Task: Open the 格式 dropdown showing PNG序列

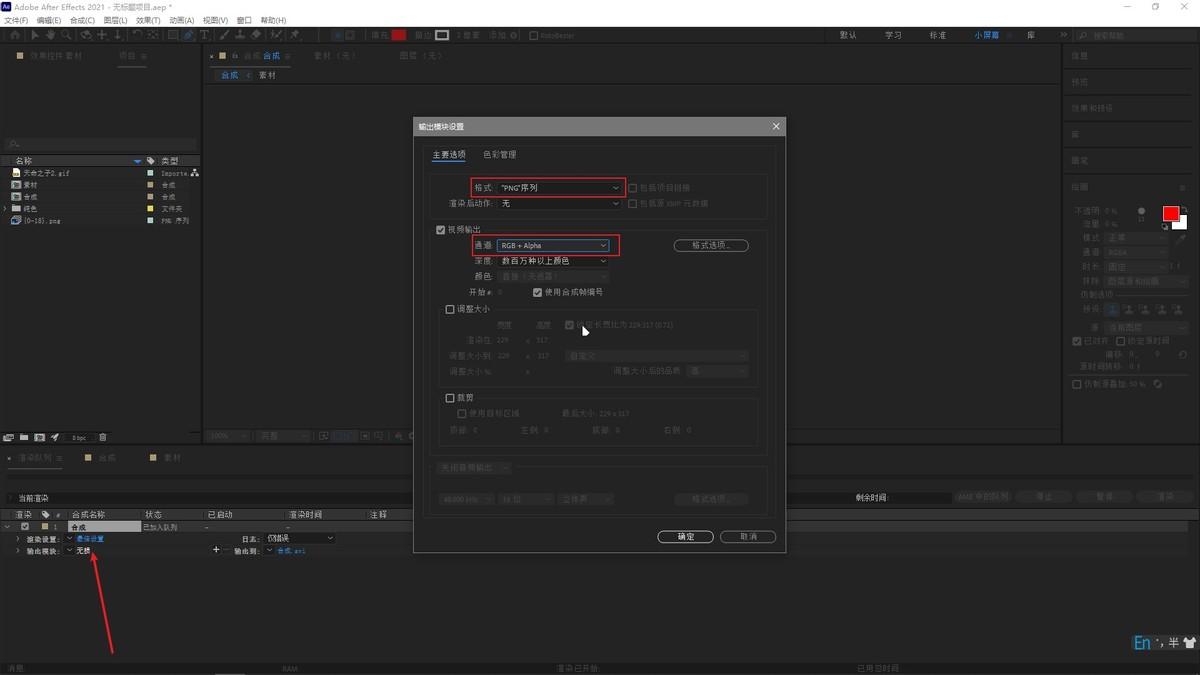Action: [560, 188]
